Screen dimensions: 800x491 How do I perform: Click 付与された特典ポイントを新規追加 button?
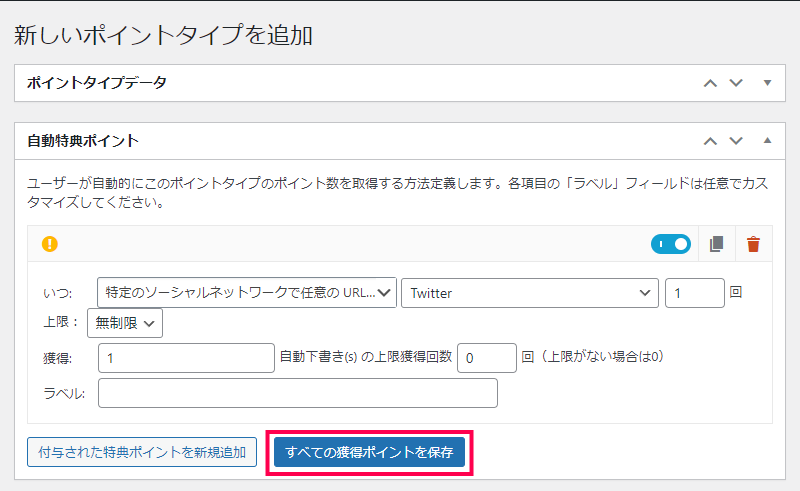tap(142, 452)
